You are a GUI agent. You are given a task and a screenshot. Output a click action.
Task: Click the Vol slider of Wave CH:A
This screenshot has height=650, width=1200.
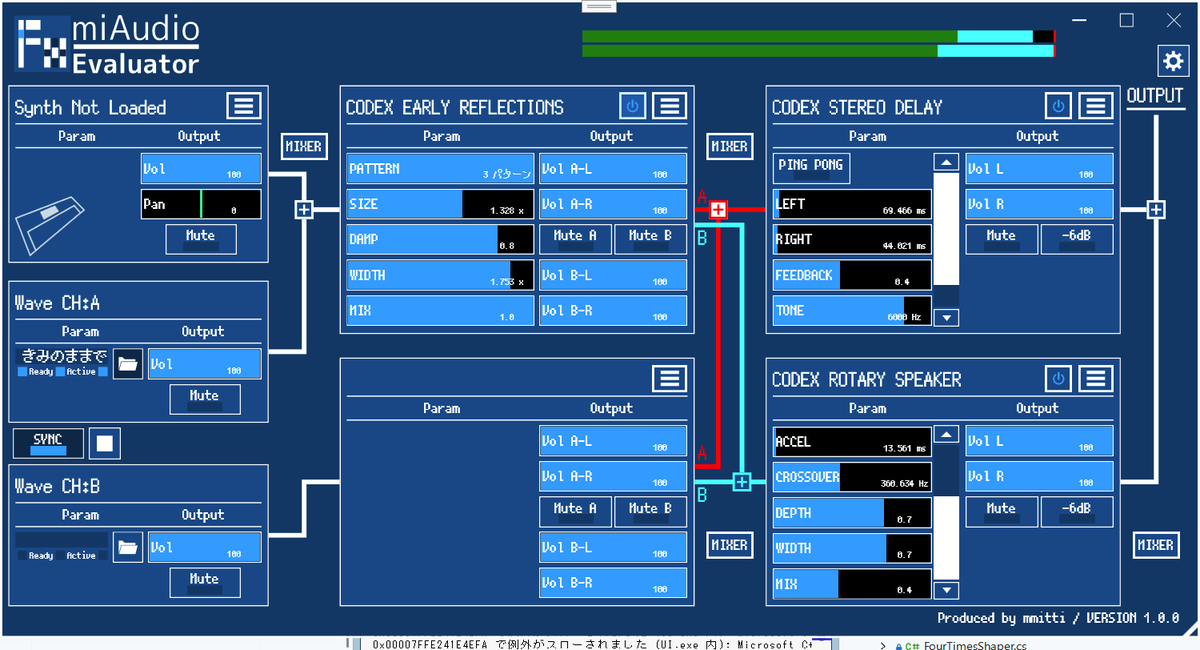coord(204,364)
